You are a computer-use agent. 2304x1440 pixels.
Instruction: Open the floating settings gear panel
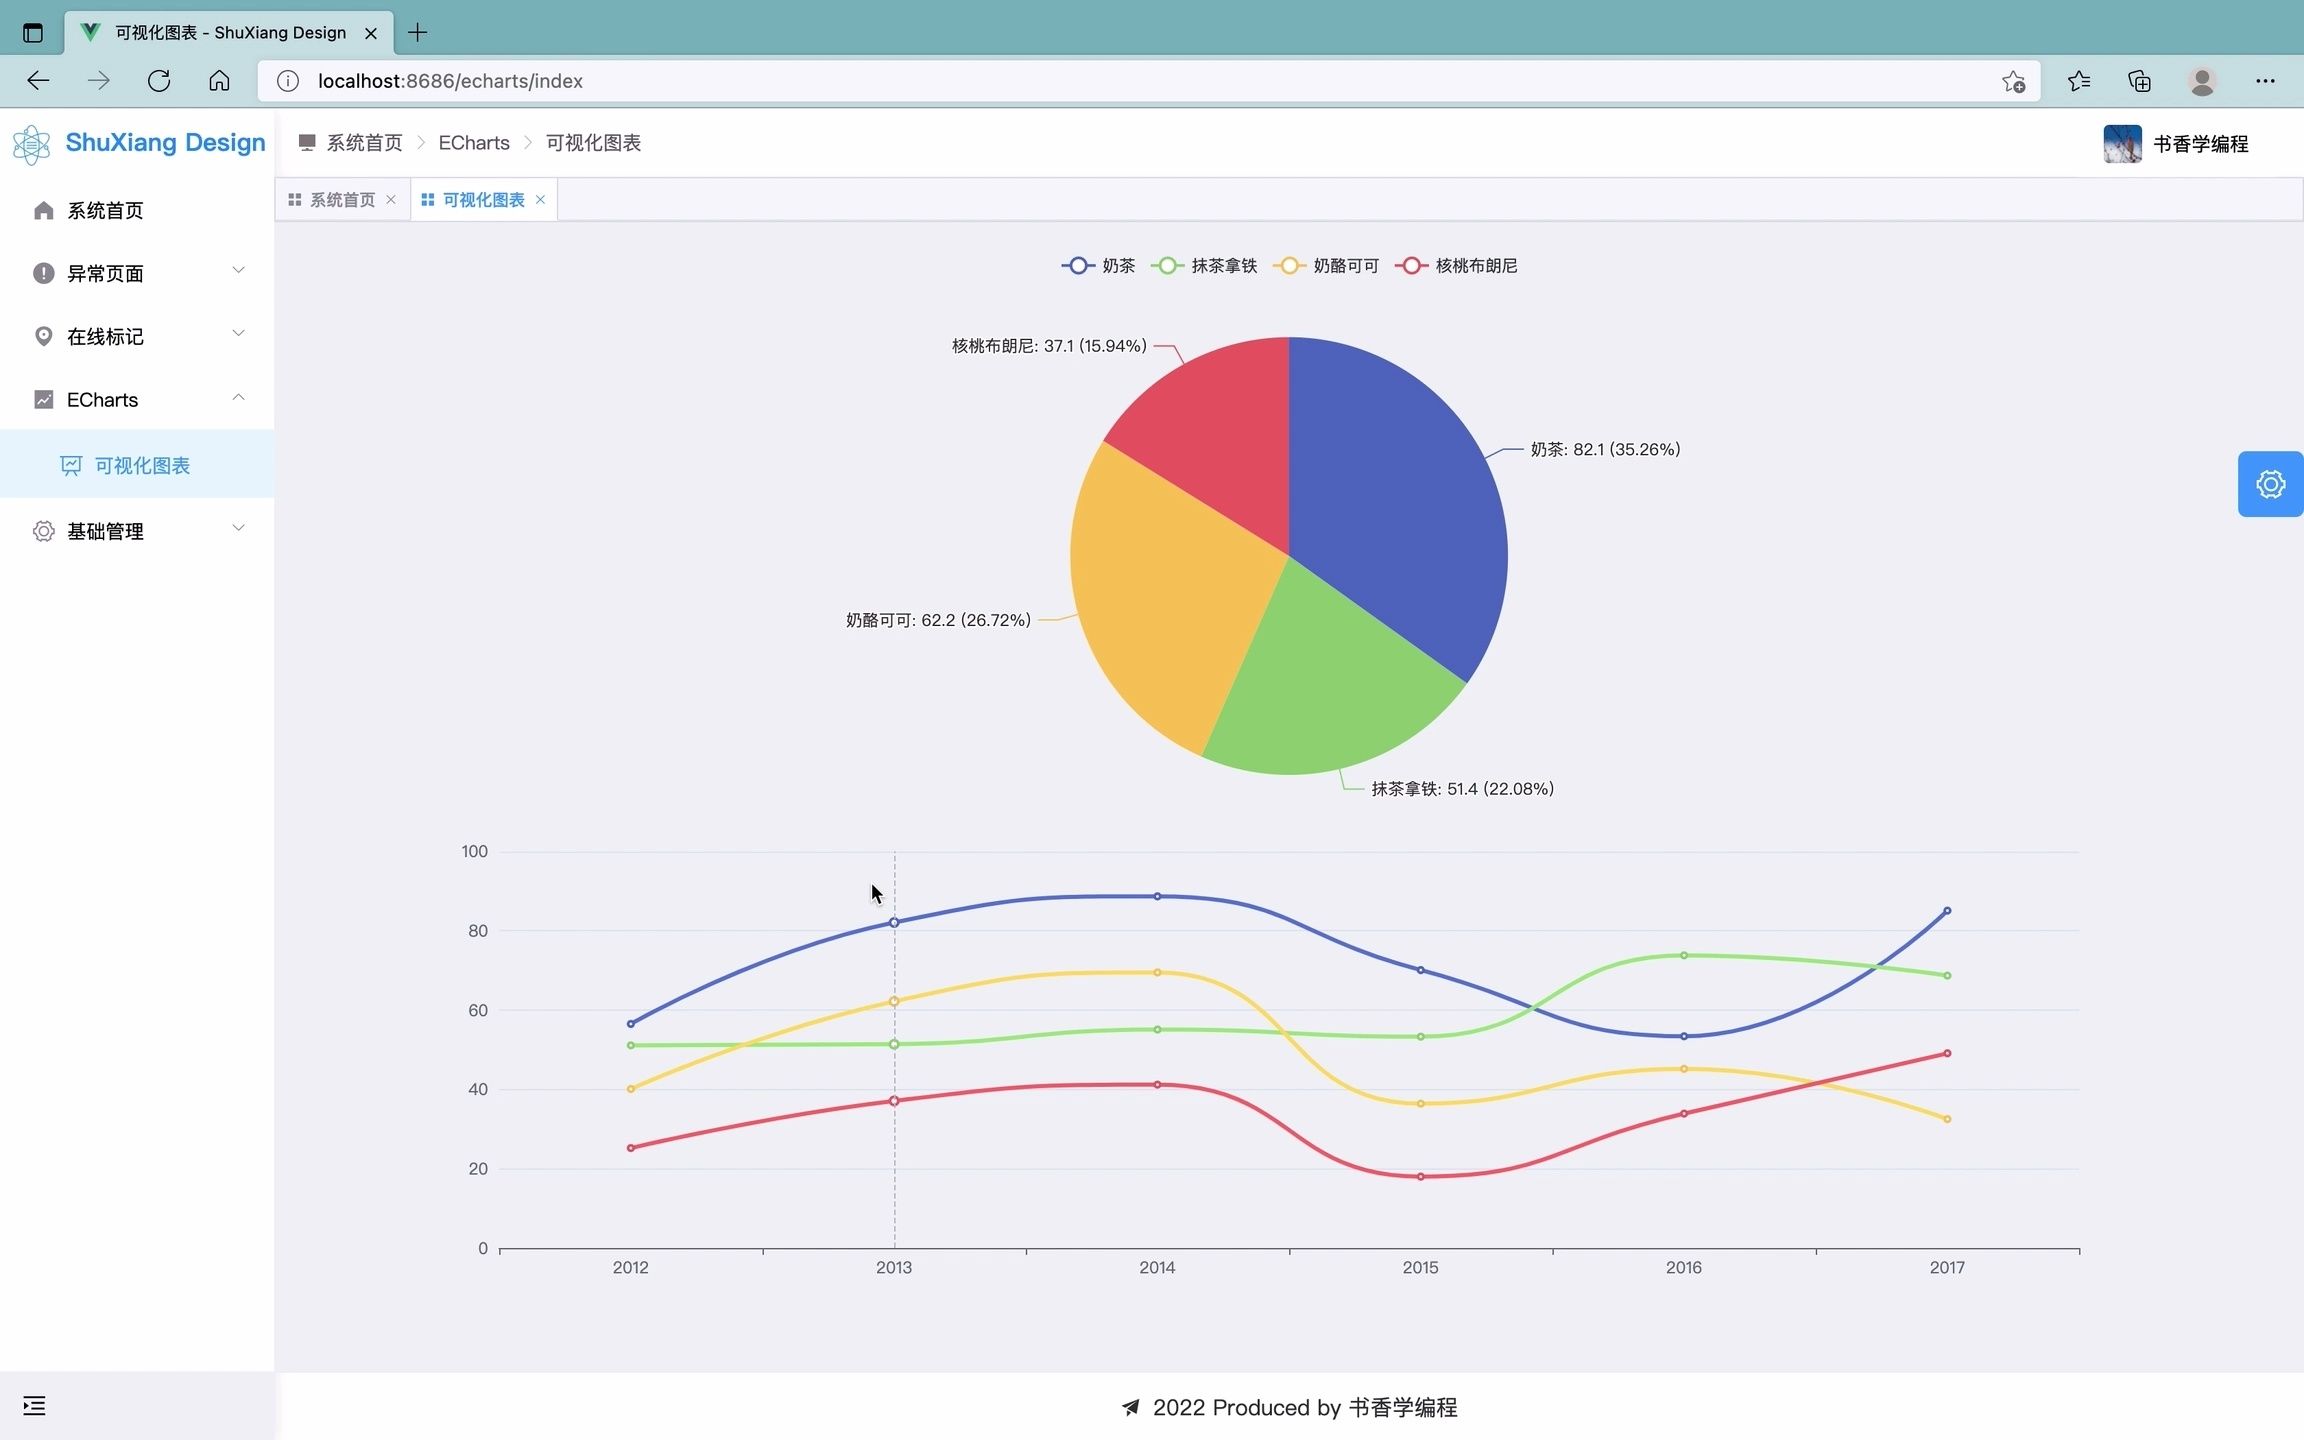(x=2270, y=484)
